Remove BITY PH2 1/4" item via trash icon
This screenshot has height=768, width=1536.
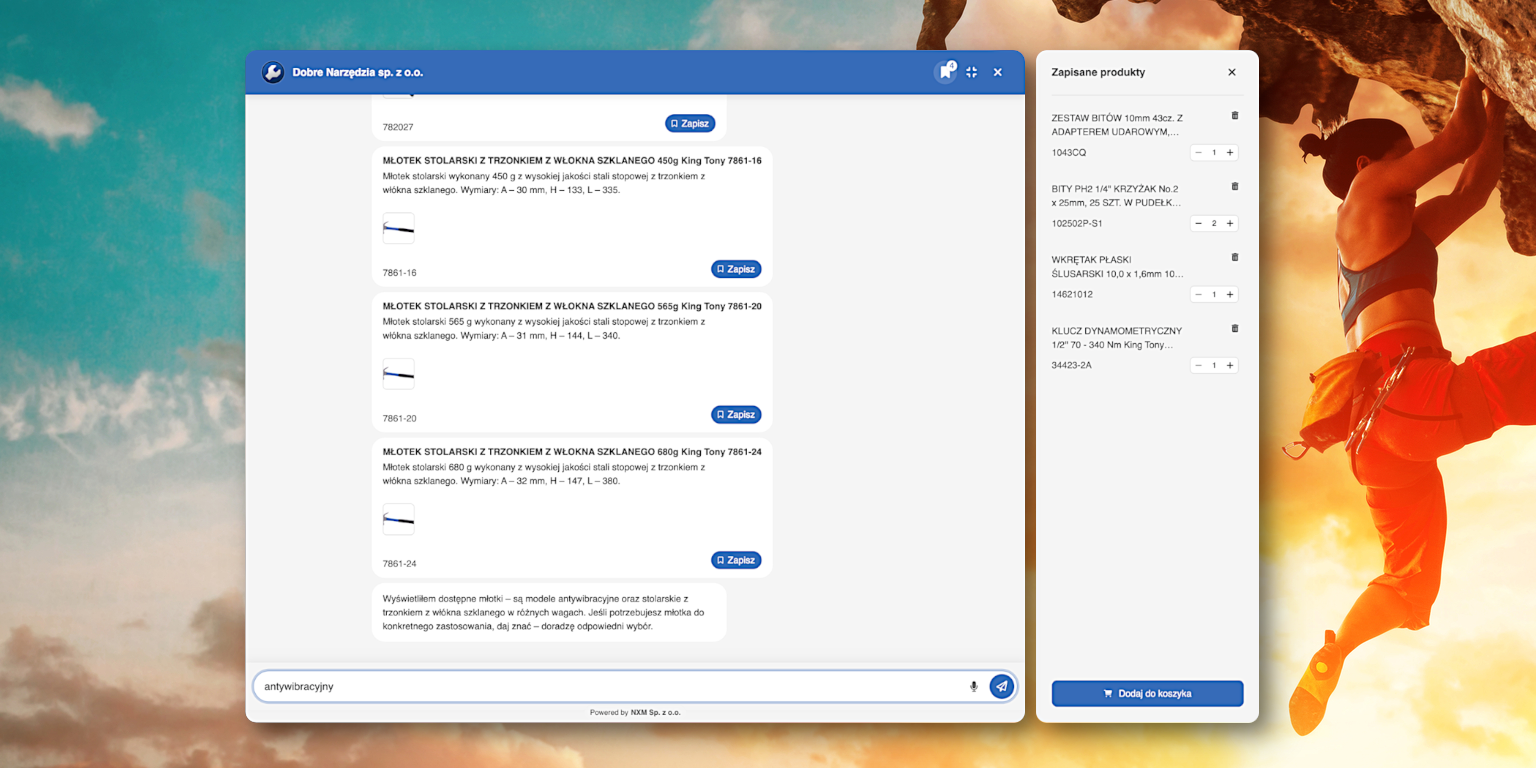tap(1234, 187)
